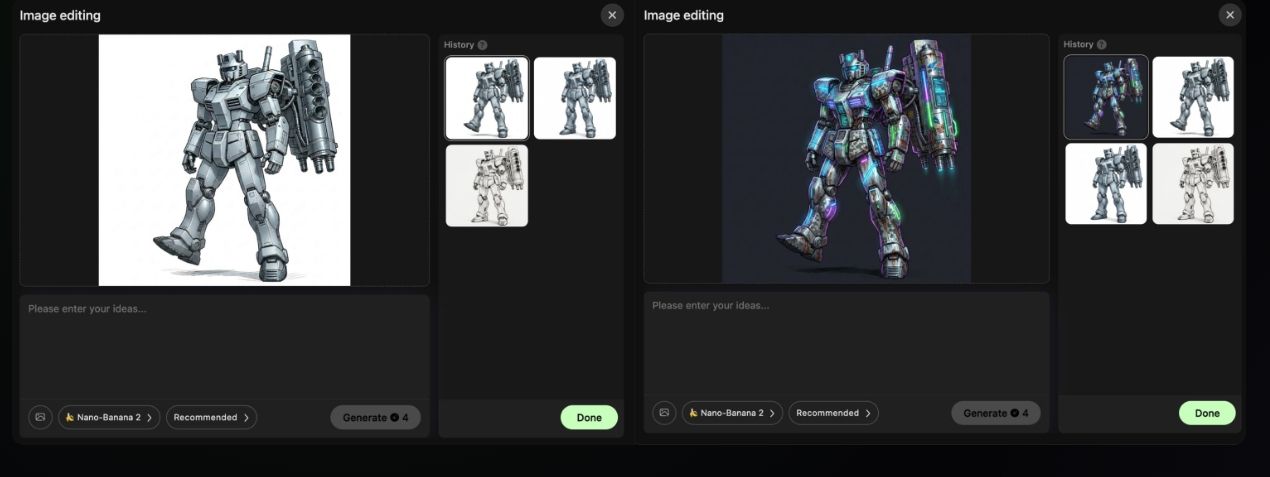This screenshot has height=477, width=1270.
Task: Click Done in the left dialog
Action: point(589,417)
